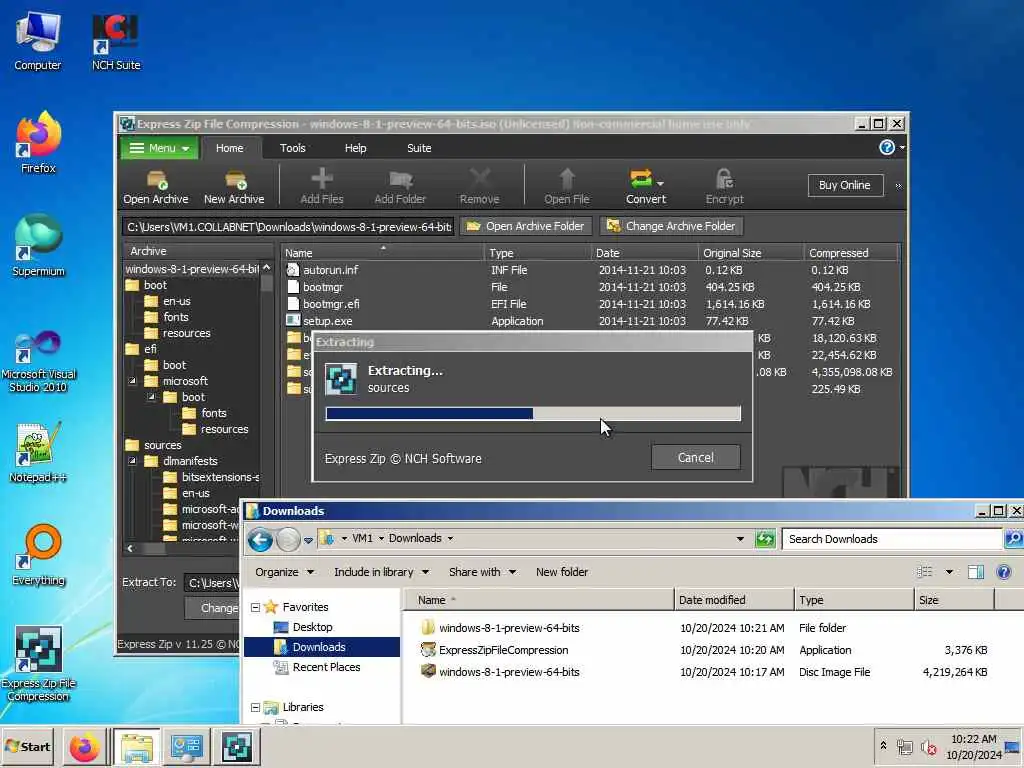Open the NCH Suite desktop shortcut
This screenshot has height=768, width=1024.
(116, 41)
